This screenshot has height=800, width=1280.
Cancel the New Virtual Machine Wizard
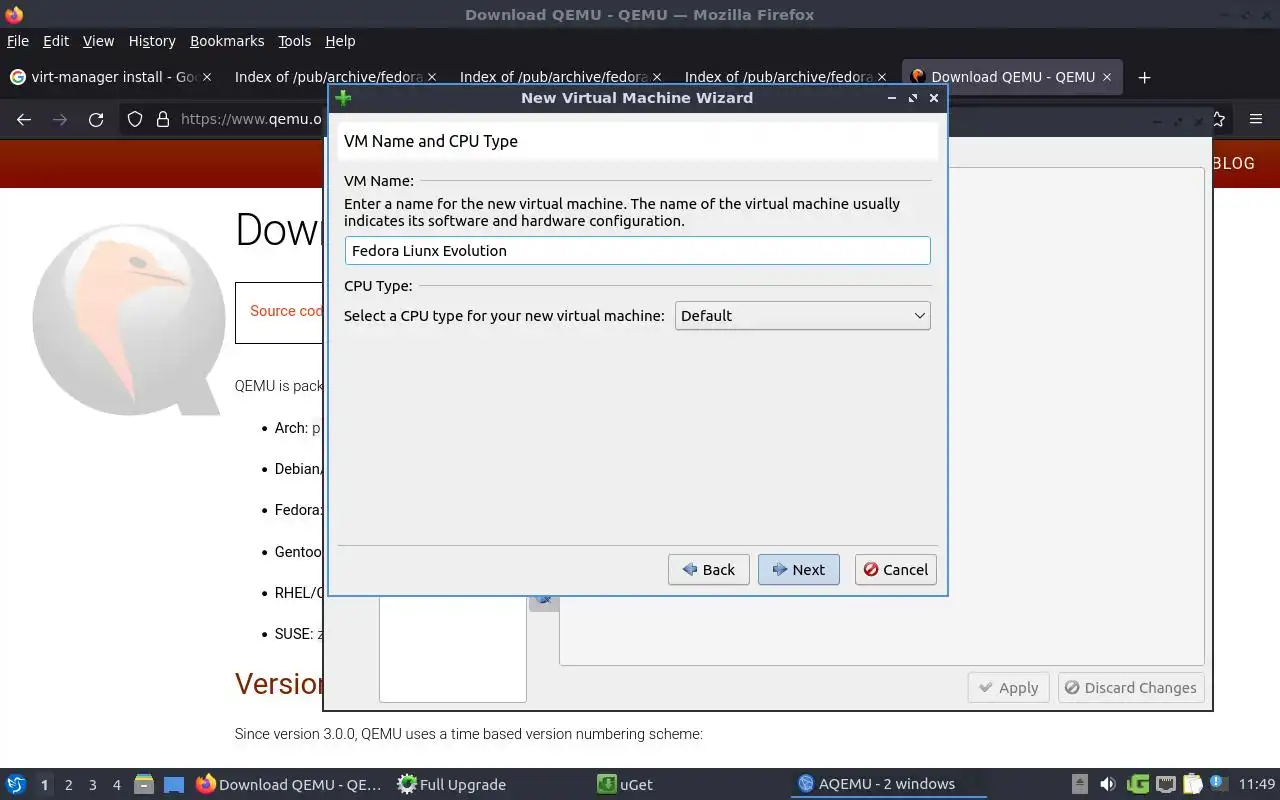(x=896, y=570)
